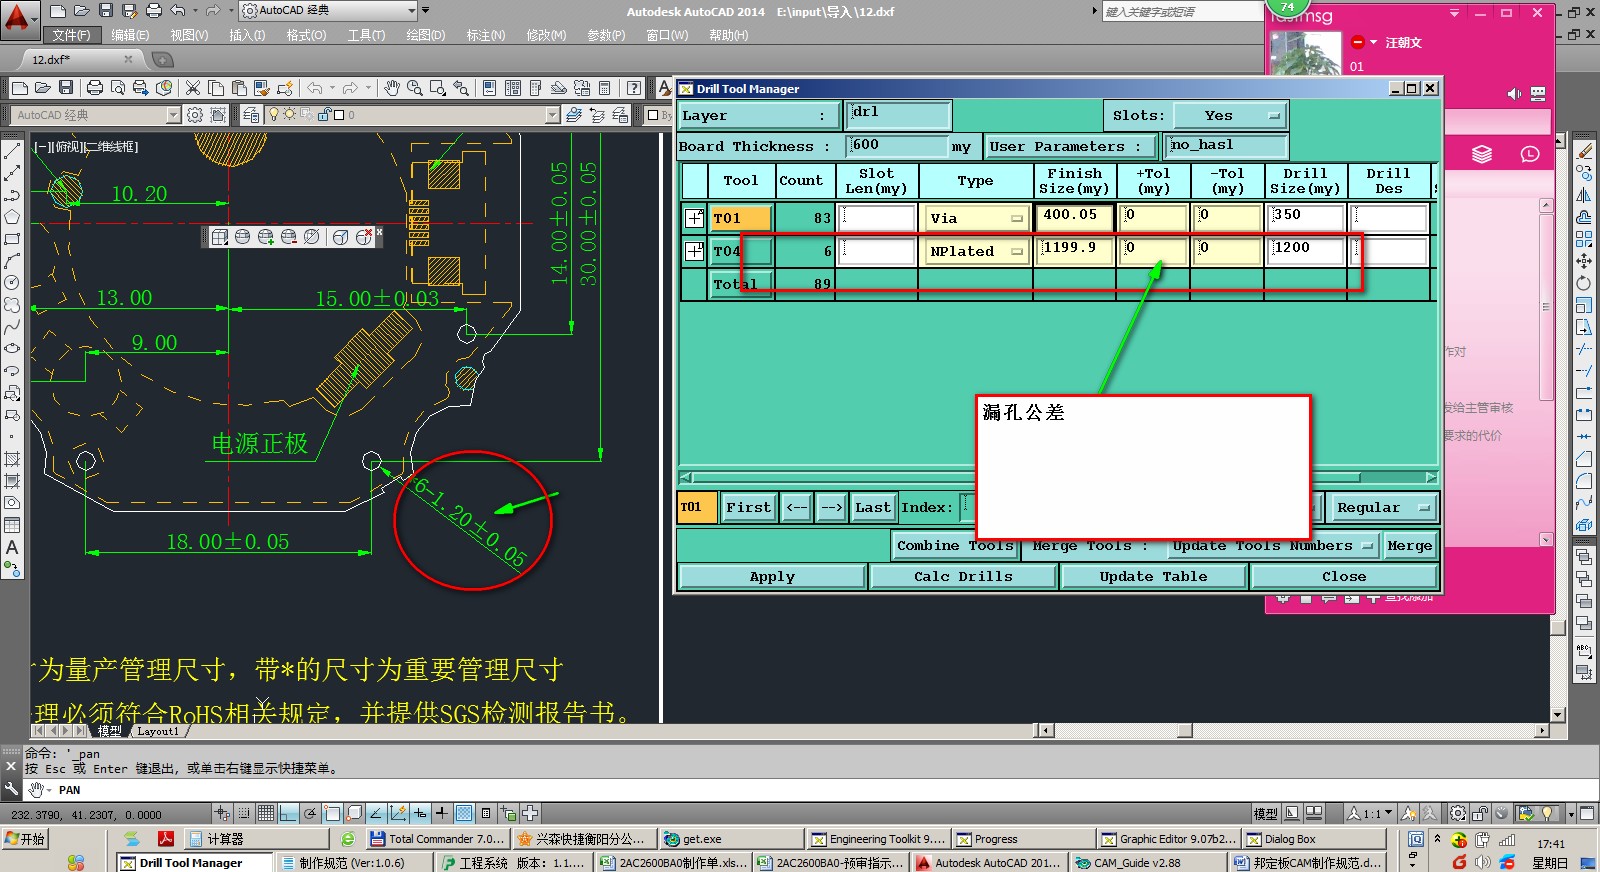Click the Calc Drills button
Screen dimensions: 1600x872
click(963, 576)
